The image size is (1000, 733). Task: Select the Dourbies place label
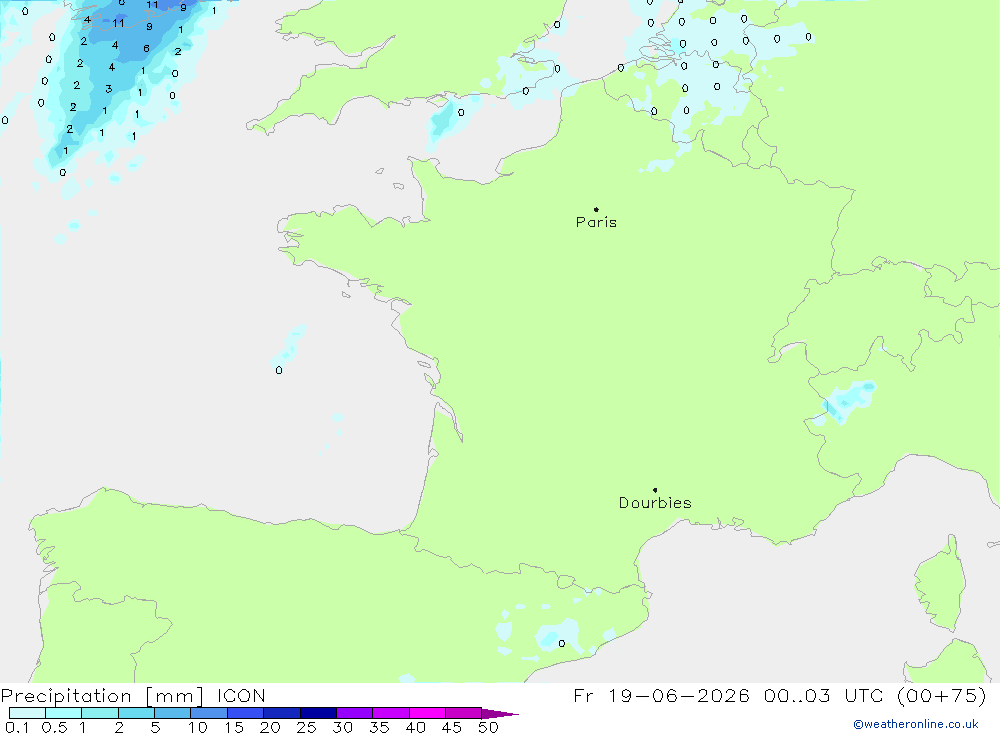coord(655,503)
